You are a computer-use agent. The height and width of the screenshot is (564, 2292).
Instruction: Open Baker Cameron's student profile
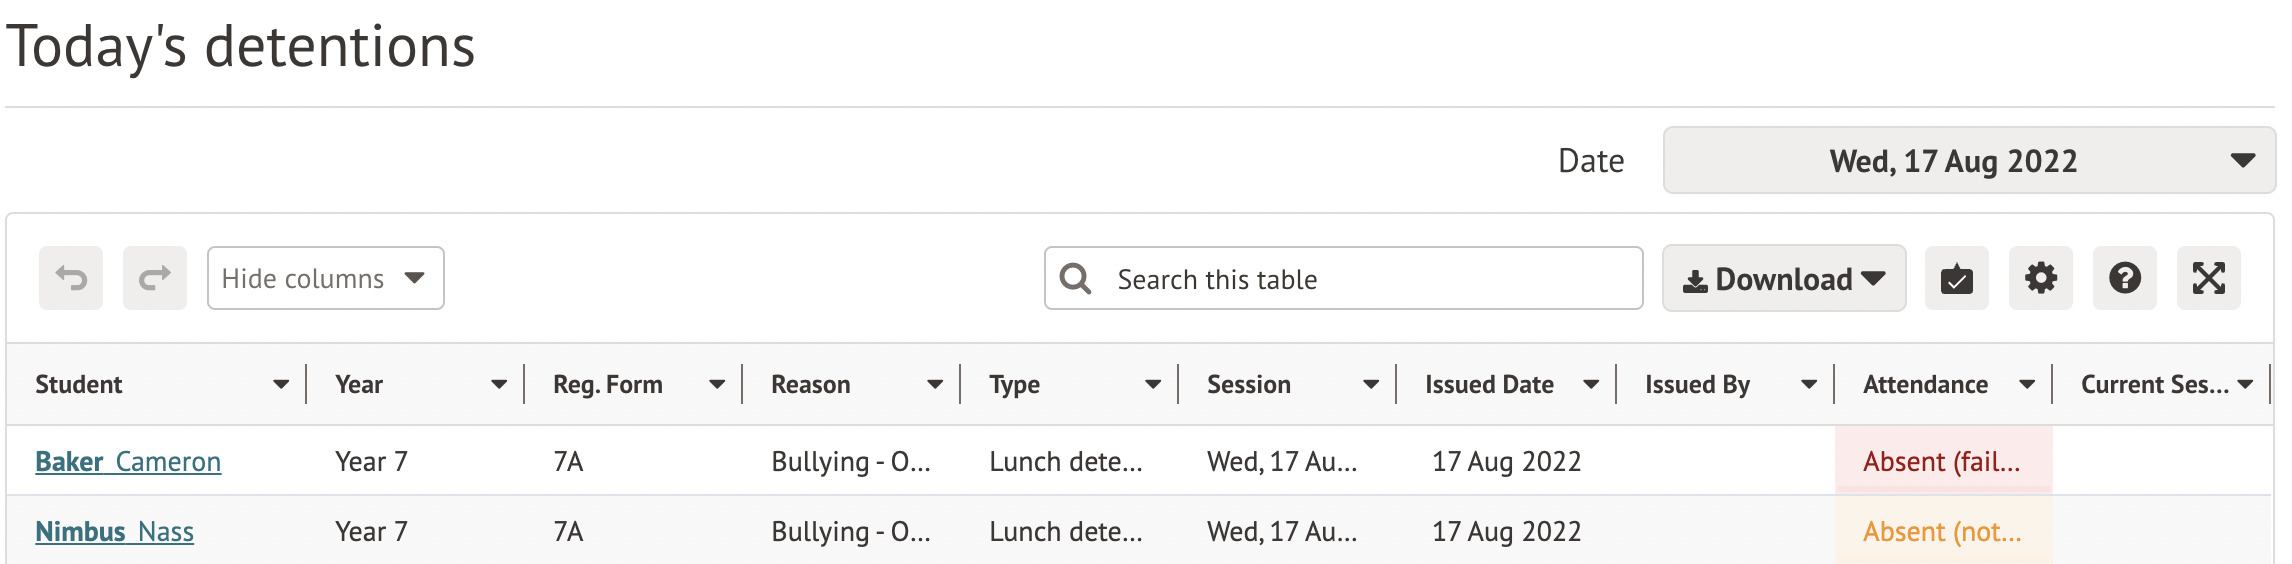128,461
